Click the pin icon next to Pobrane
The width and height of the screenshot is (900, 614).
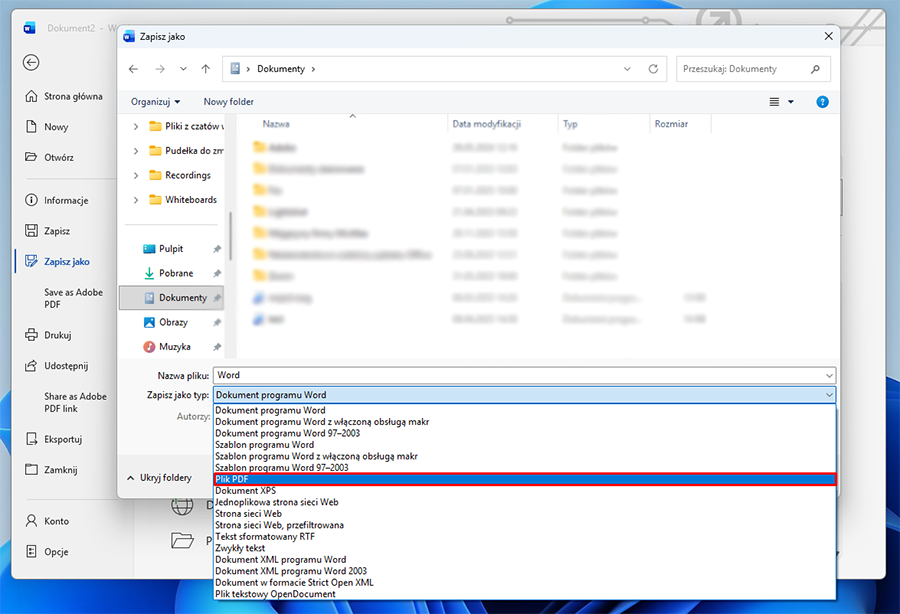217,273
